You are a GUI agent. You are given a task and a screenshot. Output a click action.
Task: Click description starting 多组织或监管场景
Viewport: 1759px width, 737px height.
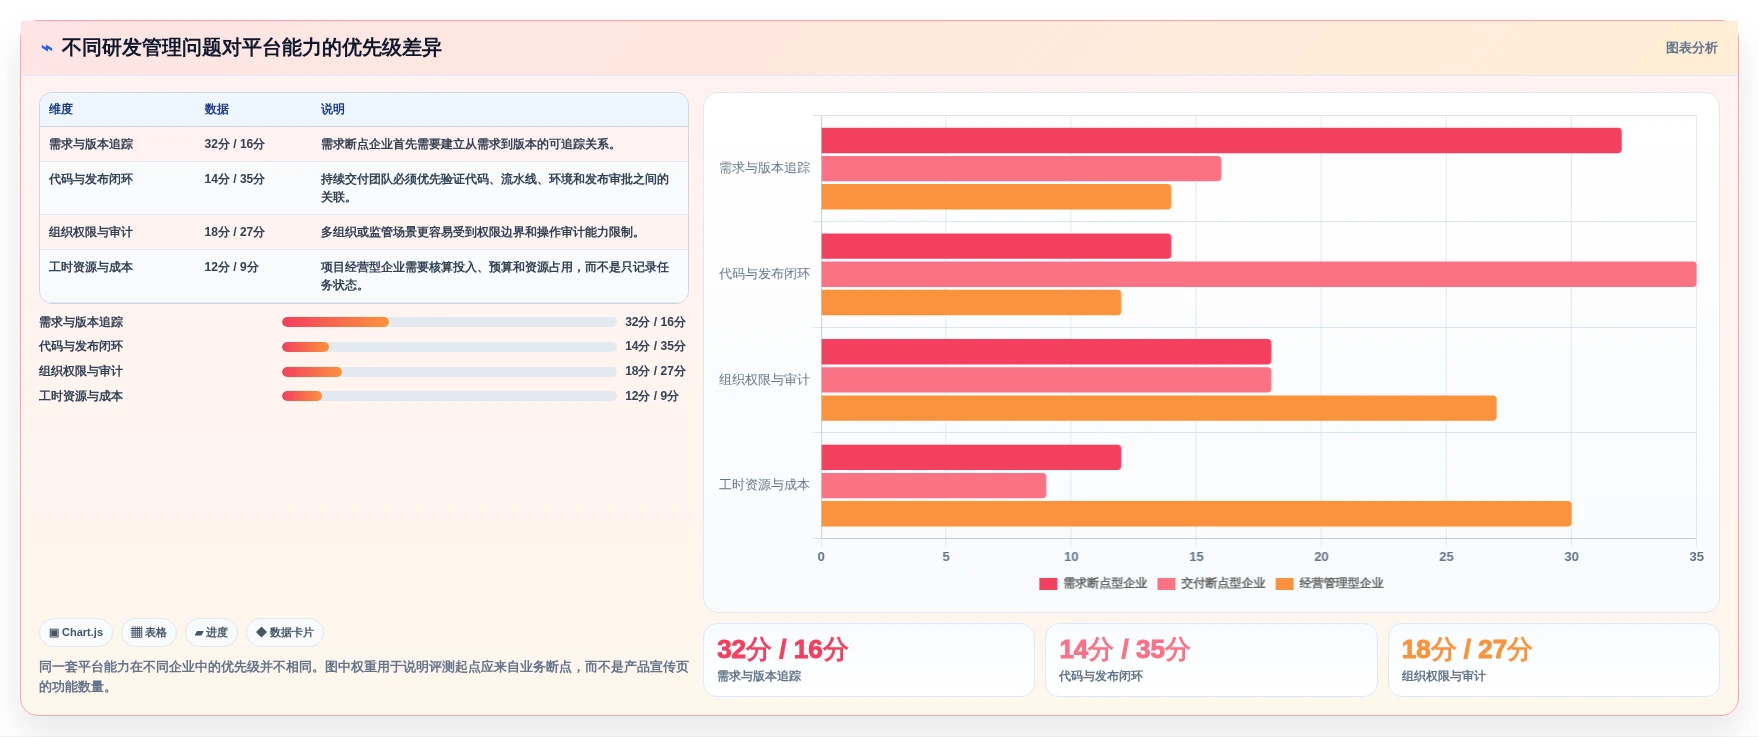click(480, 232)
